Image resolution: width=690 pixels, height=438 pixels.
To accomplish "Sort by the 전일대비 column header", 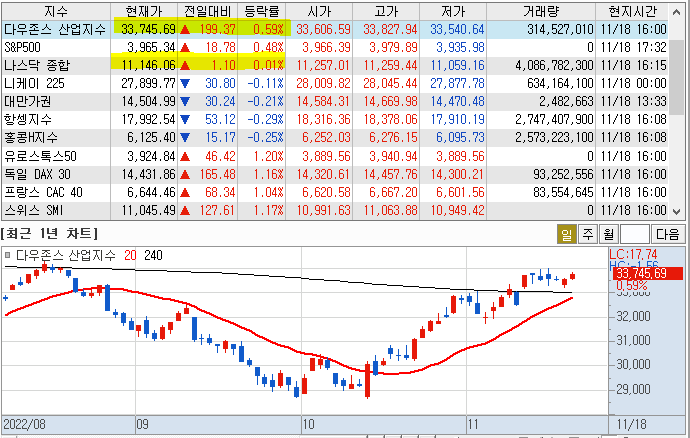I will pyautogui.click(x=207, y=11).
